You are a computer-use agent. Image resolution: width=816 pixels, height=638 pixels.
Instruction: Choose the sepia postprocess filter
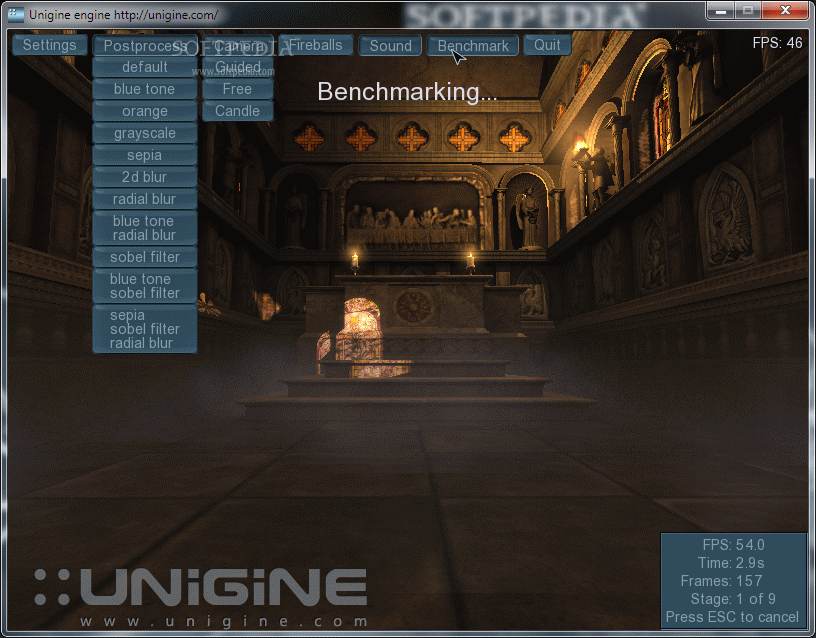tap(145, 155)
